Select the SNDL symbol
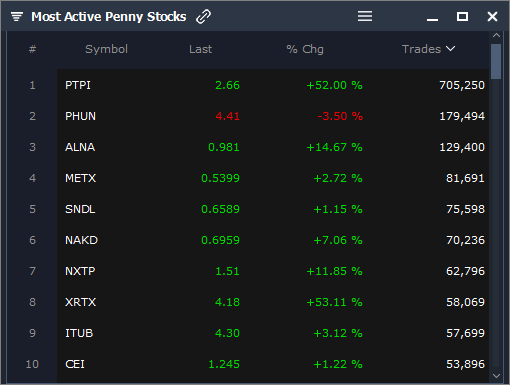This screenshot has height=385, width=510. pyautogui.click(x=80, y=209)
